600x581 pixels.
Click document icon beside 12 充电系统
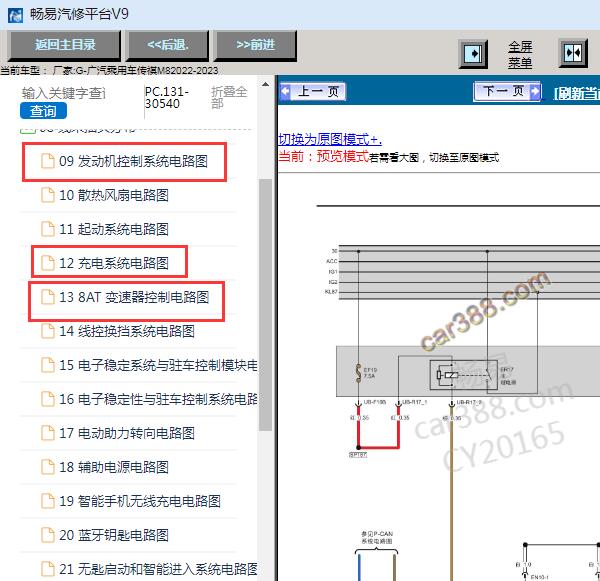pyautogui.click(x=47, y=263)
